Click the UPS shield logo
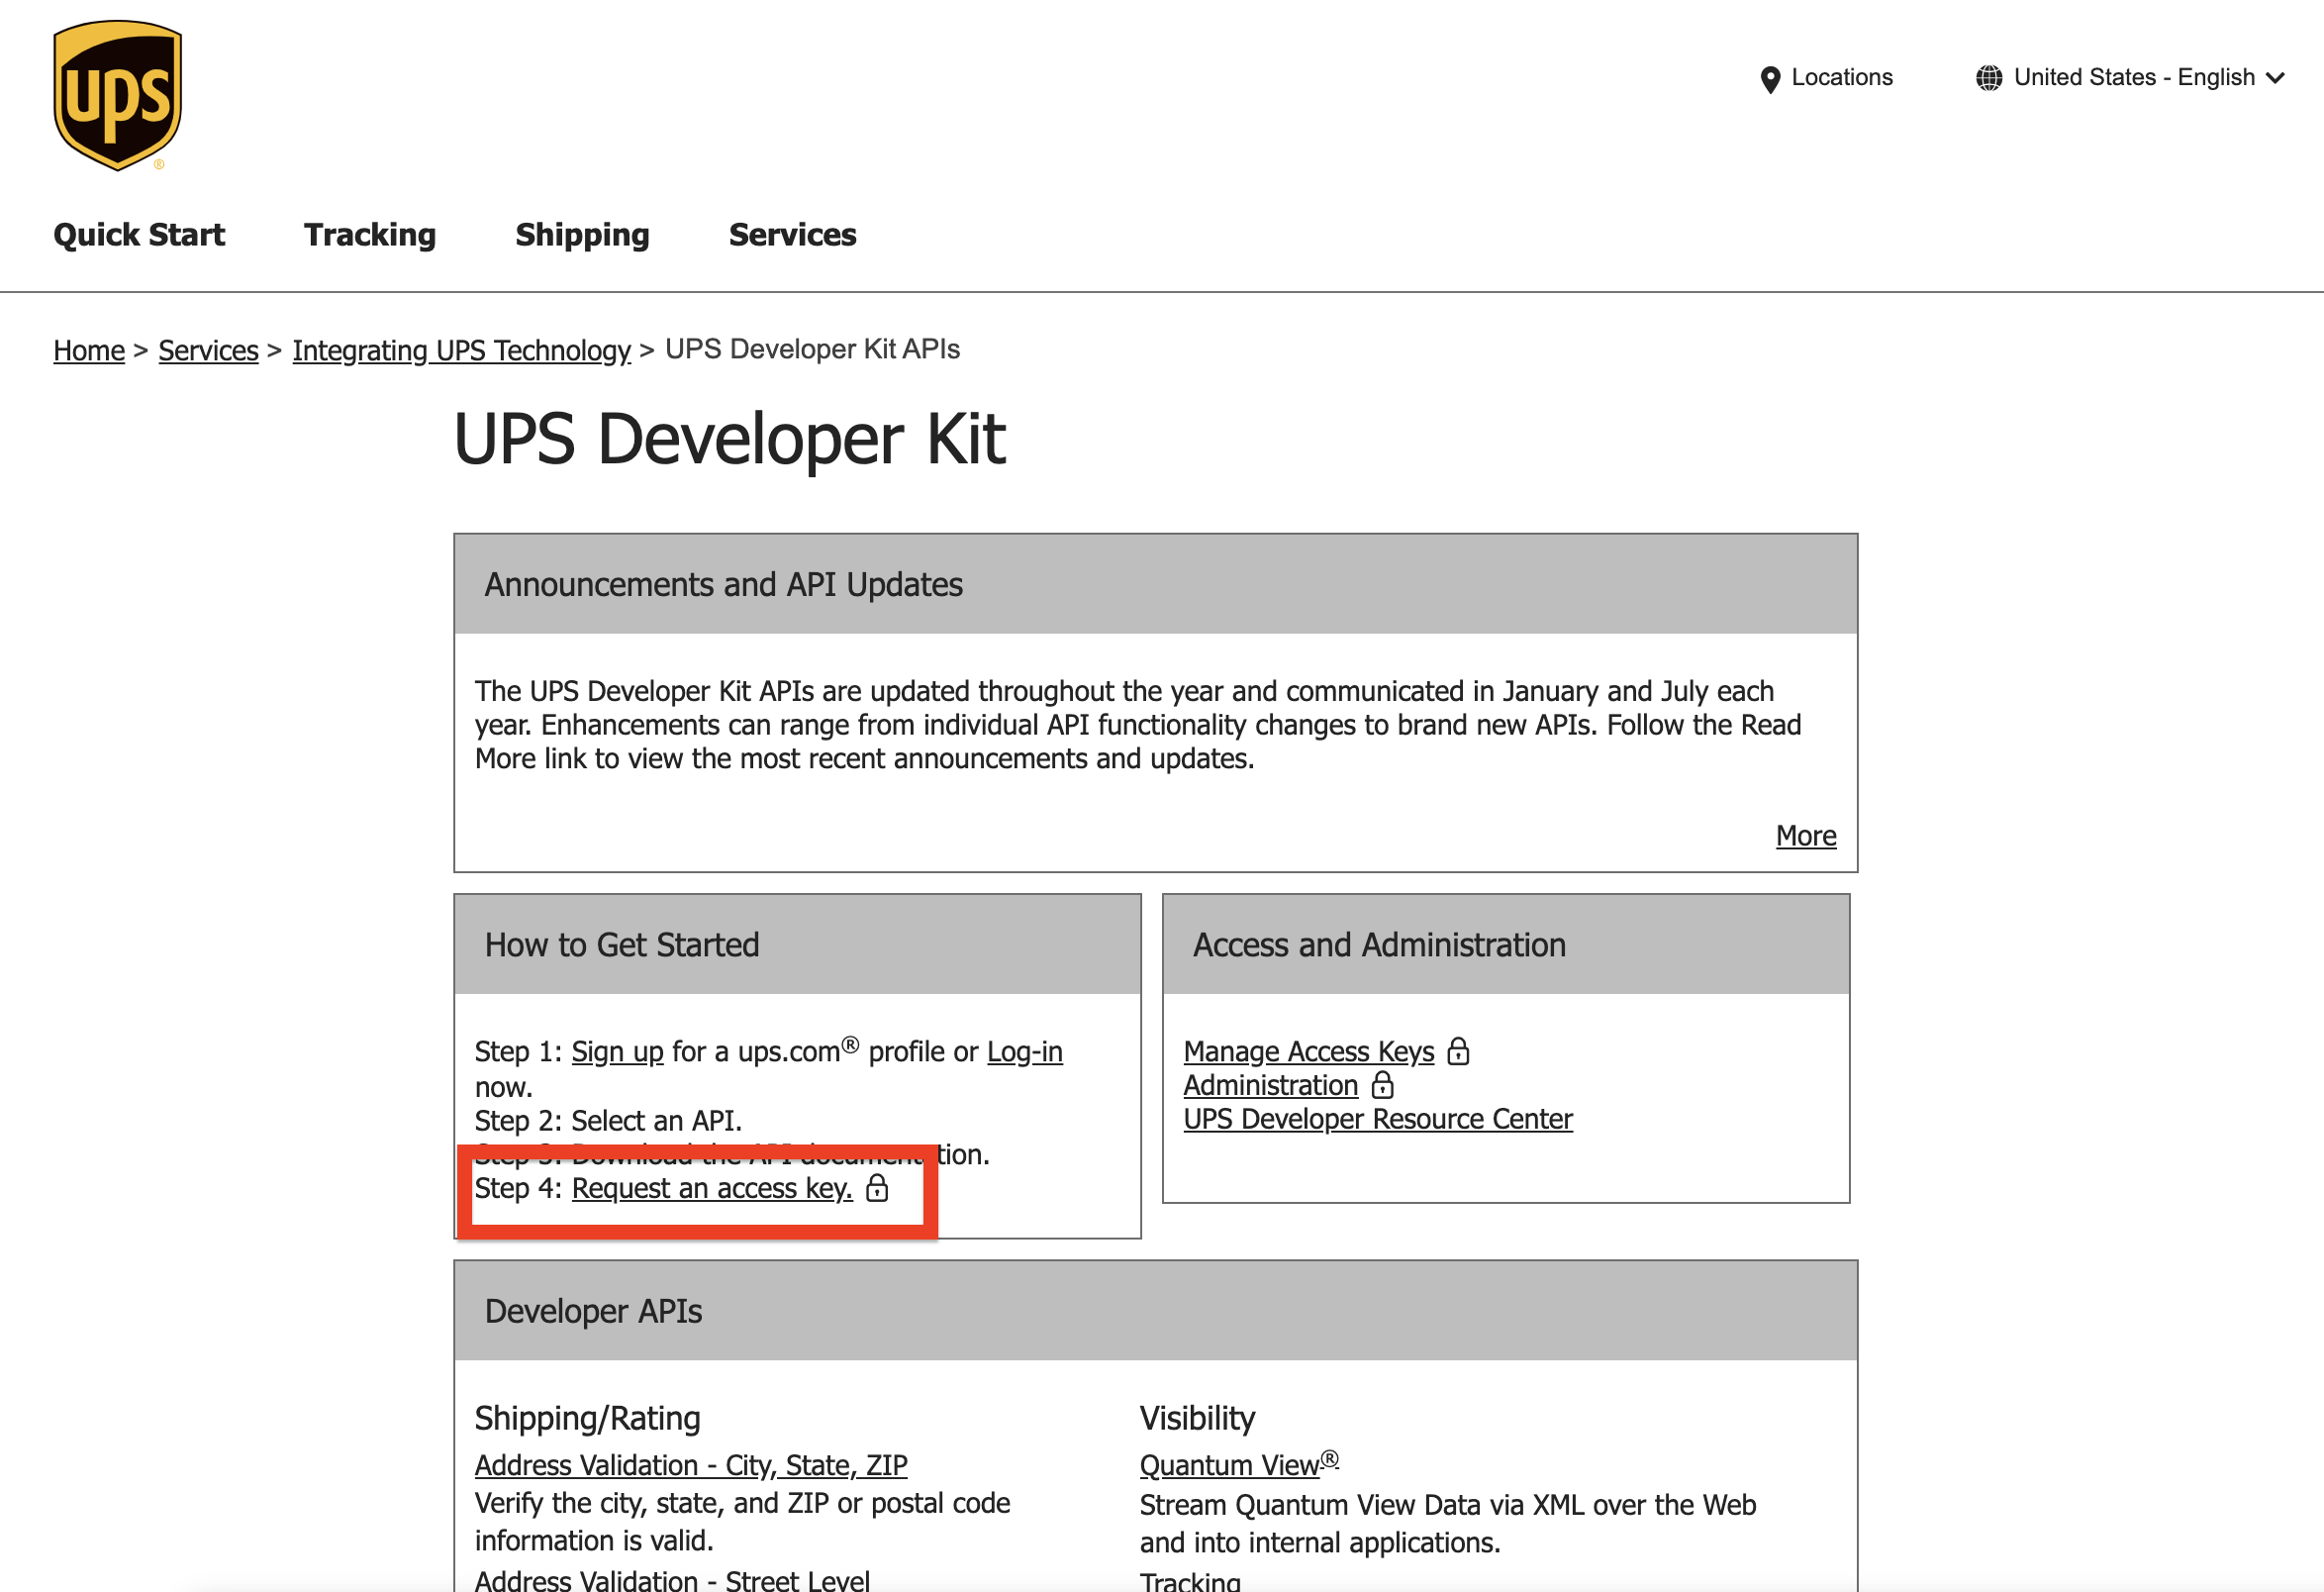 (x=118, y=95)
